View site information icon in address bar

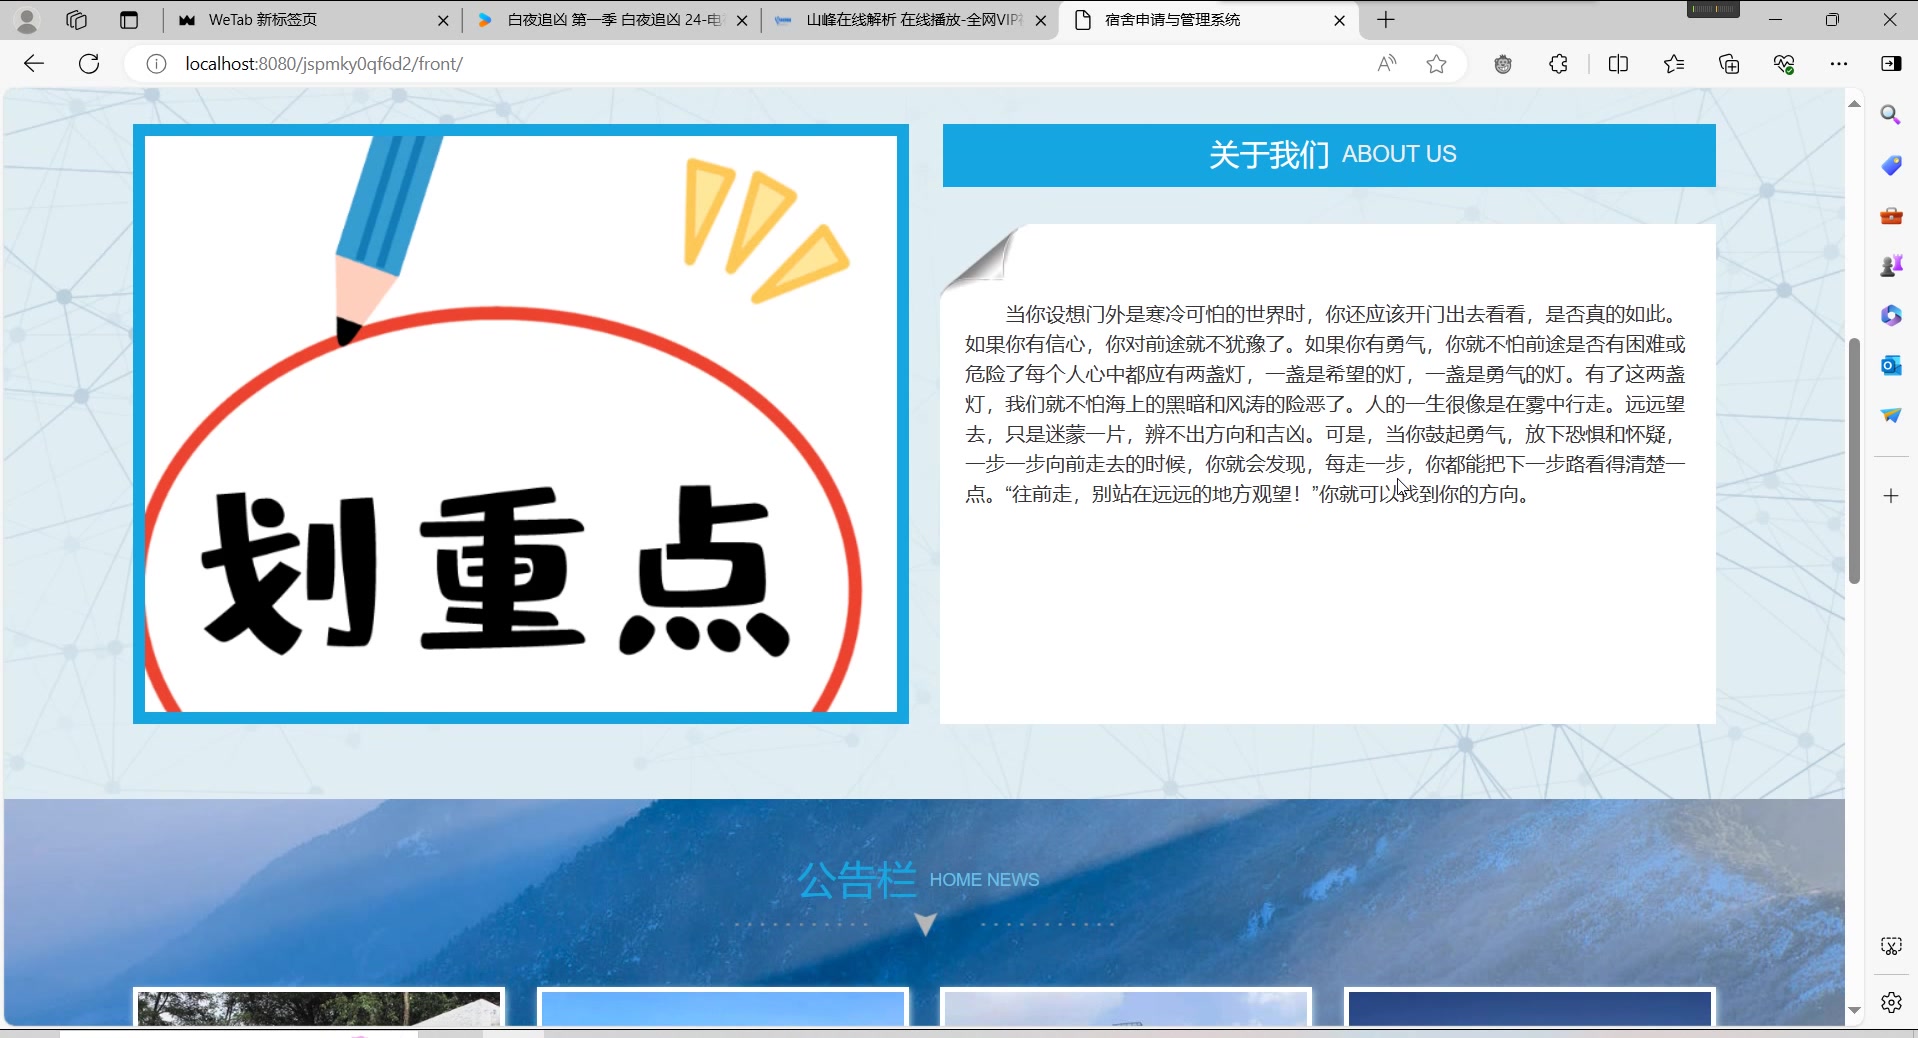pyautogui.click(x=156, y=64)
